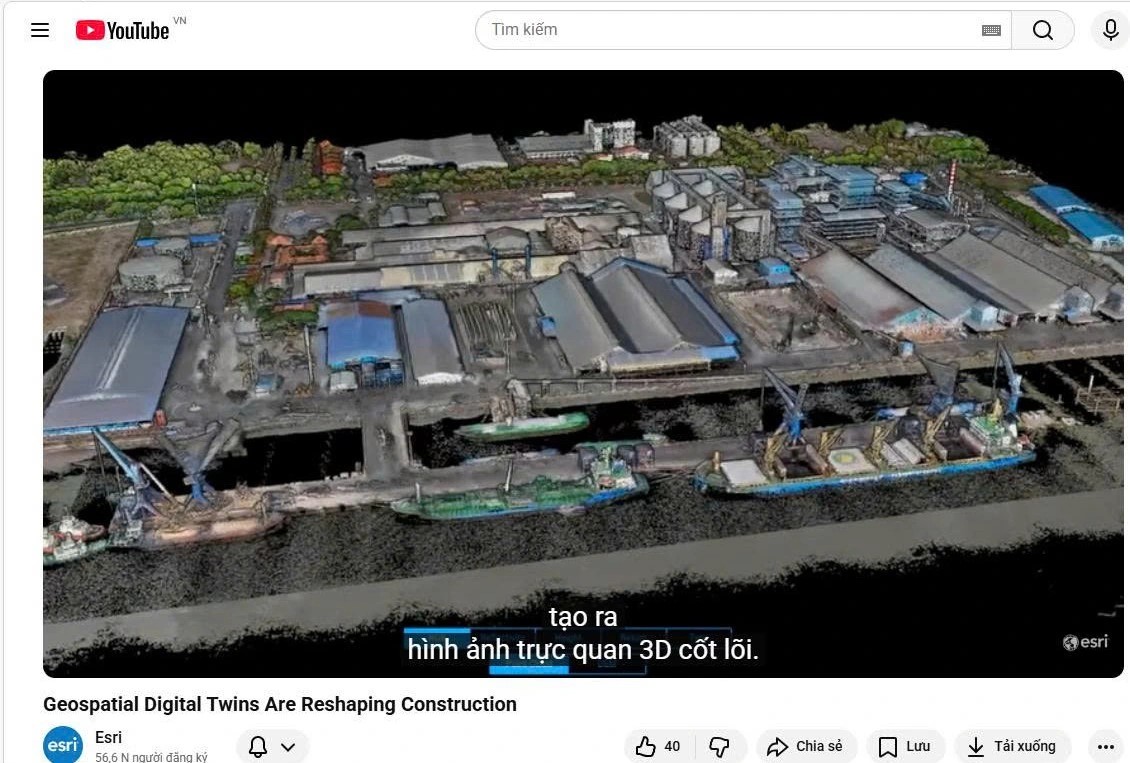Click the bookmark icon on the Lưu button
This screenshot has height=763, width=1130.
tap(888, 746)
